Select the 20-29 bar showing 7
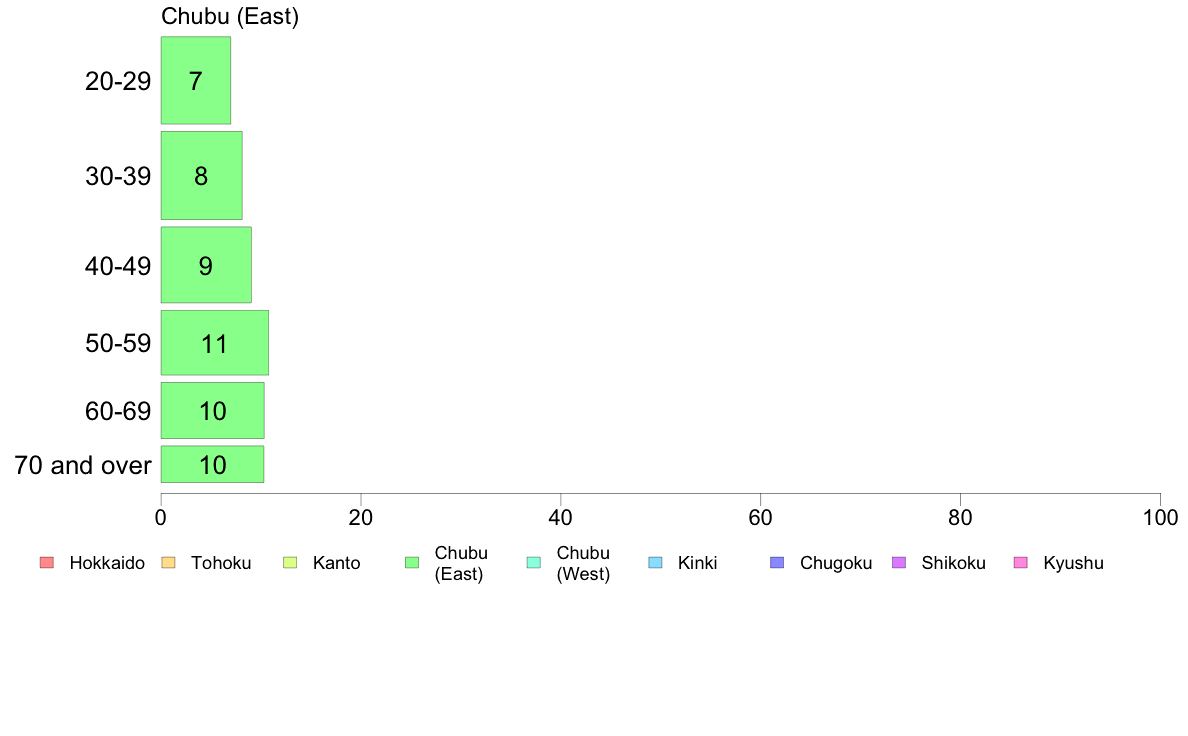This screenshot has height=736, width=1188. point(195,80)
